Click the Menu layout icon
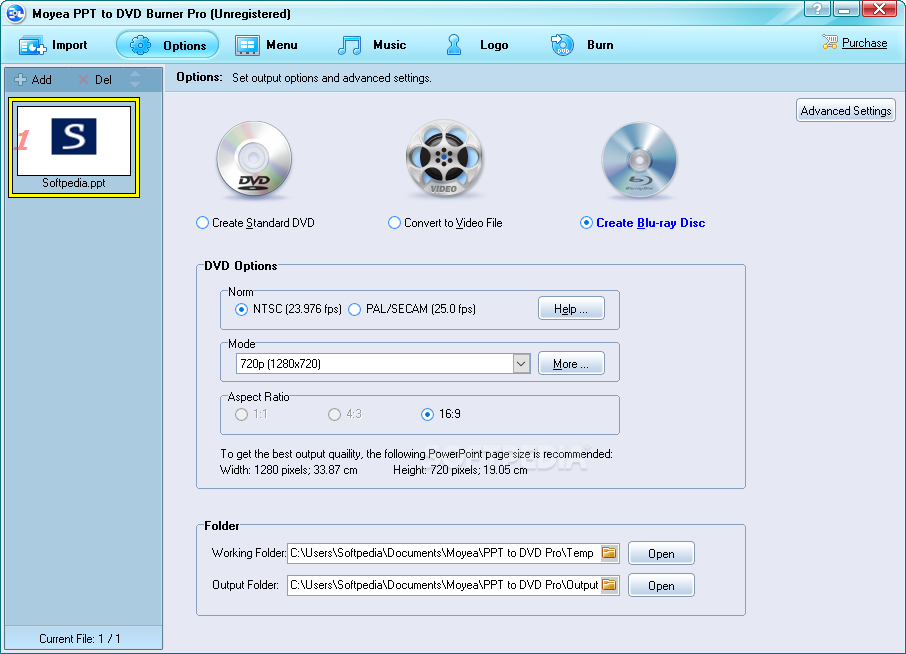 coord(247,45)
